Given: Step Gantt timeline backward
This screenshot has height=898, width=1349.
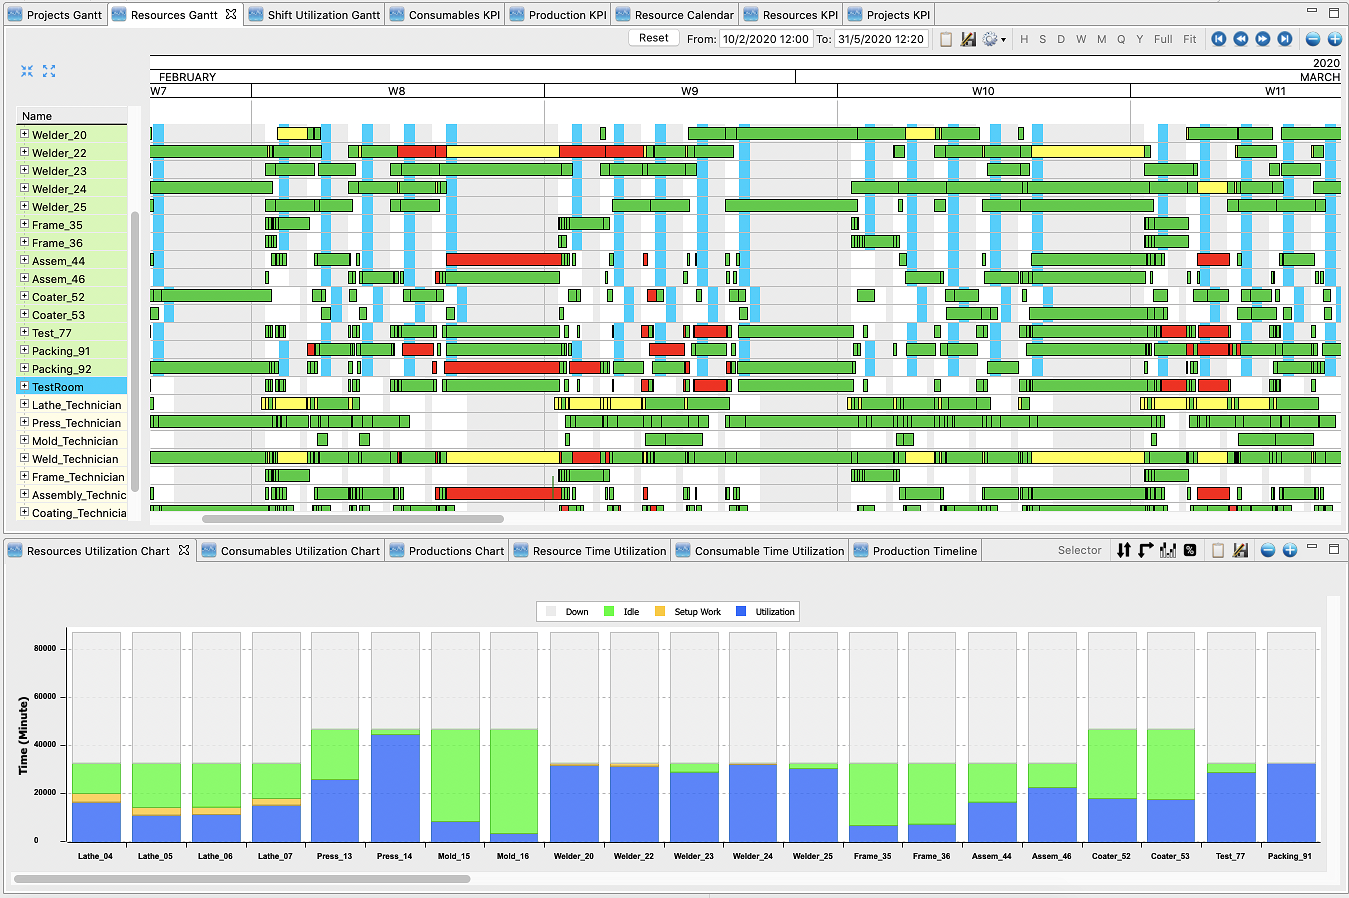Looking at the screenshot, I should coord(1241,39).
